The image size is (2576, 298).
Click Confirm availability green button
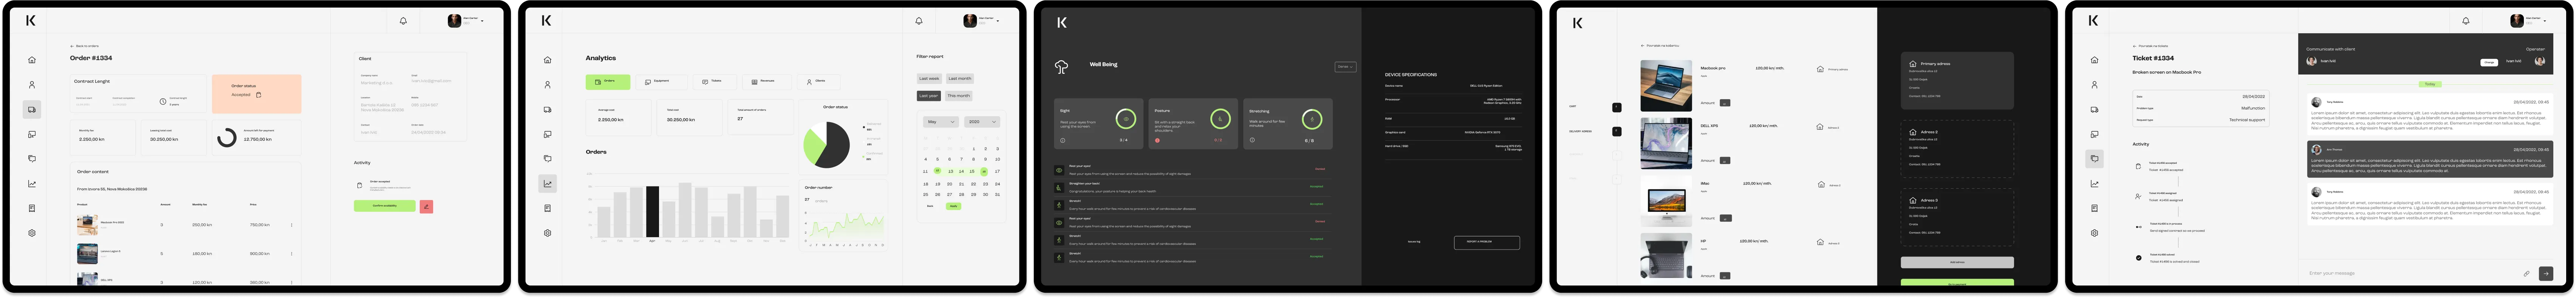pyautogui.click(x=385, y=206)
